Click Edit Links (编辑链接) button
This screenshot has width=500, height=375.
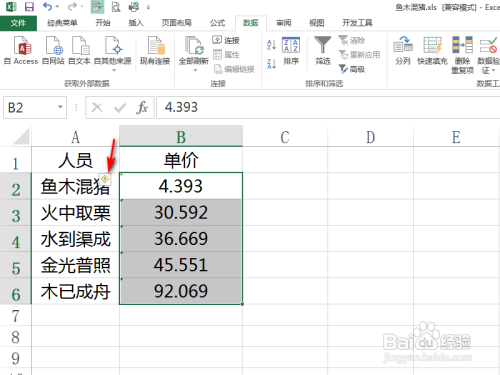point(234,69)
